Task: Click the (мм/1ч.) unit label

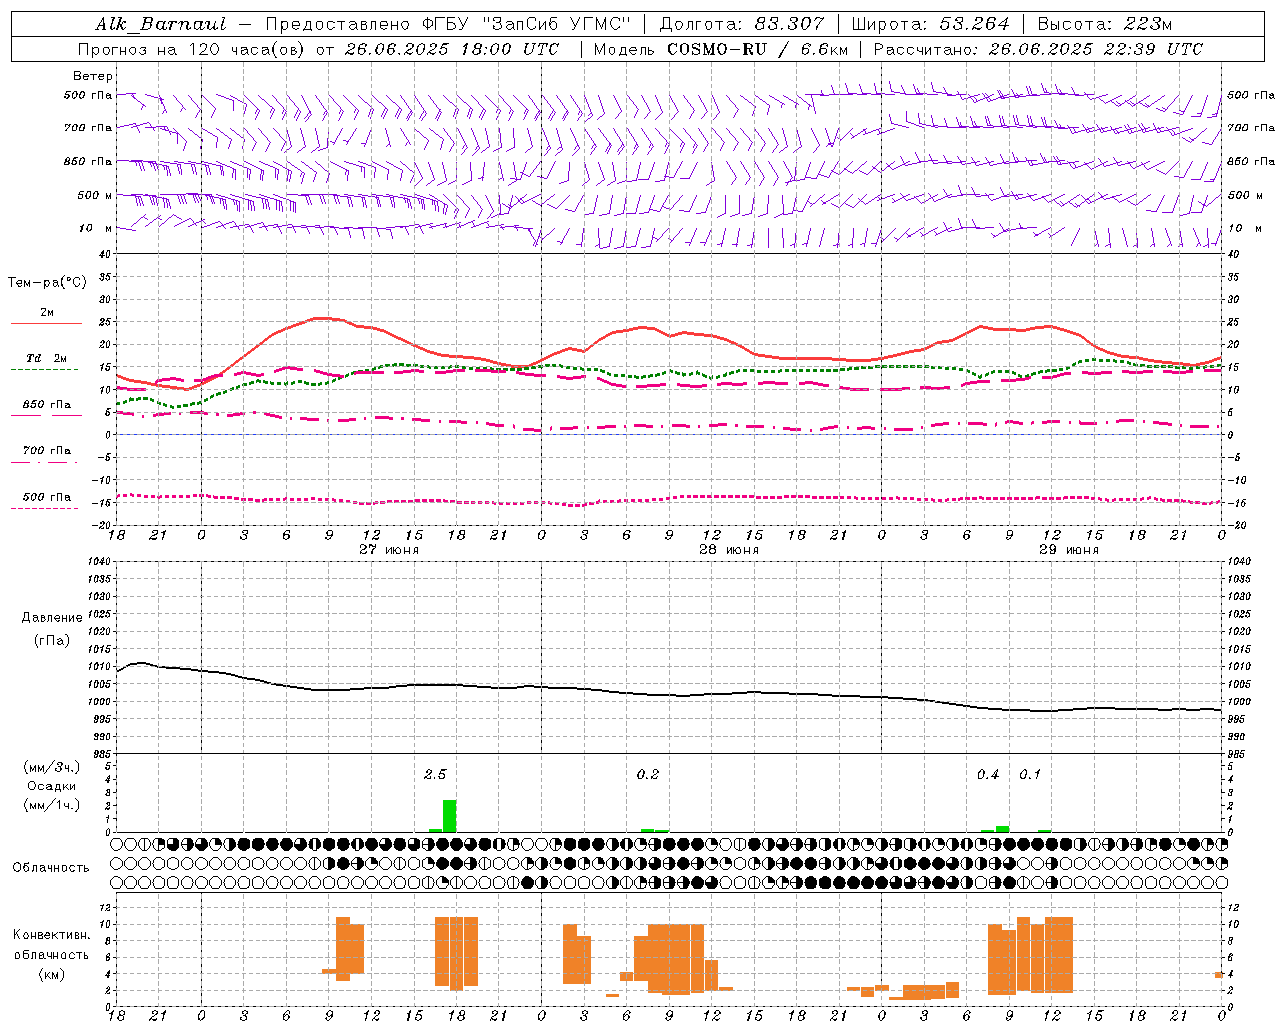Action: click(52, 804)
